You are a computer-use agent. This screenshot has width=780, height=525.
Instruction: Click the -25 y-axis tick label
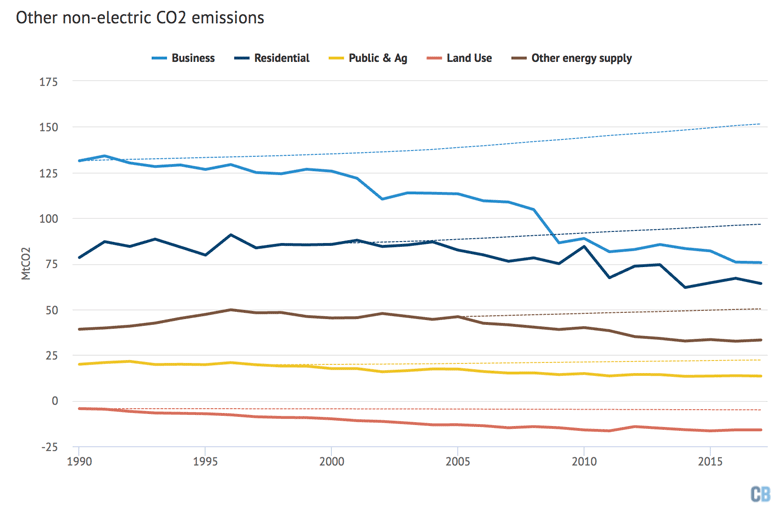[x=48, y=447]
